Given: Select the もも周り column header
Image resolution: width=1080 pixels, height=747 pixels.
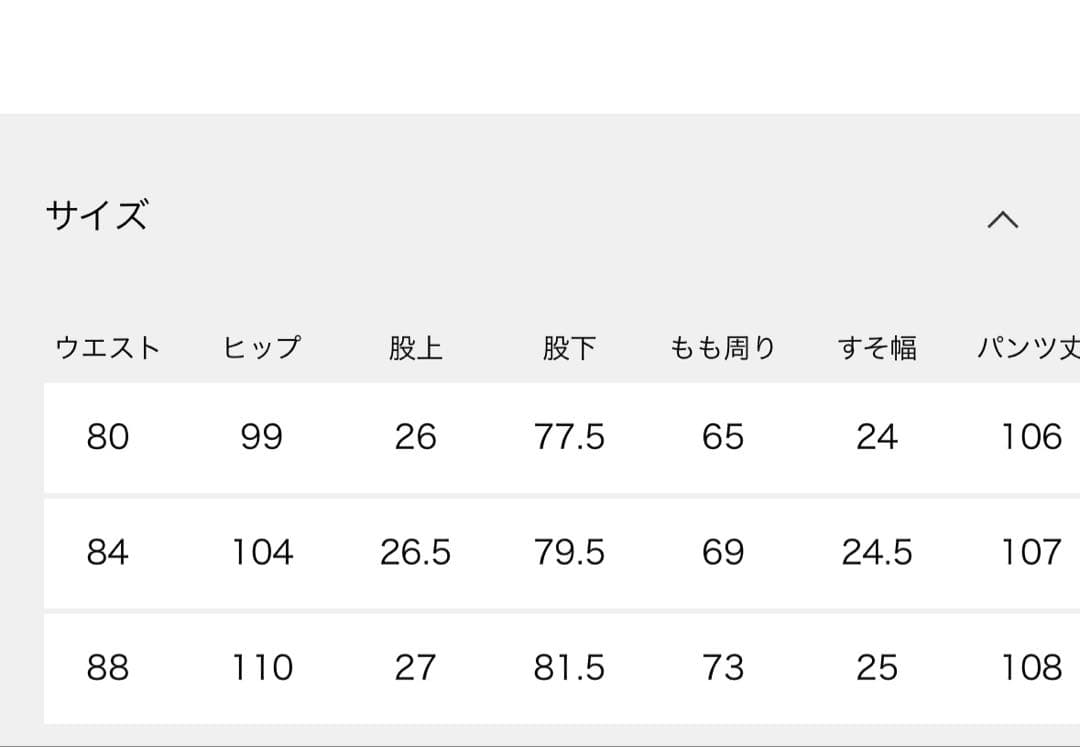Looking at the screenshot, I should point(724,347).
